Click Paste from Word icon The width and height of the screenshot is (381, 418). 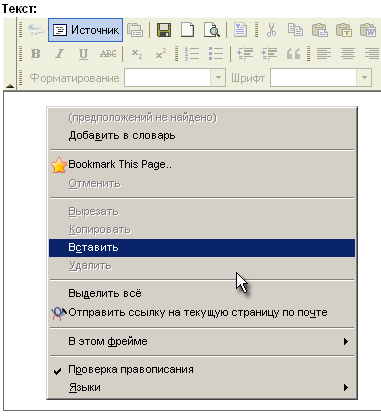click(x=368, y=30)
